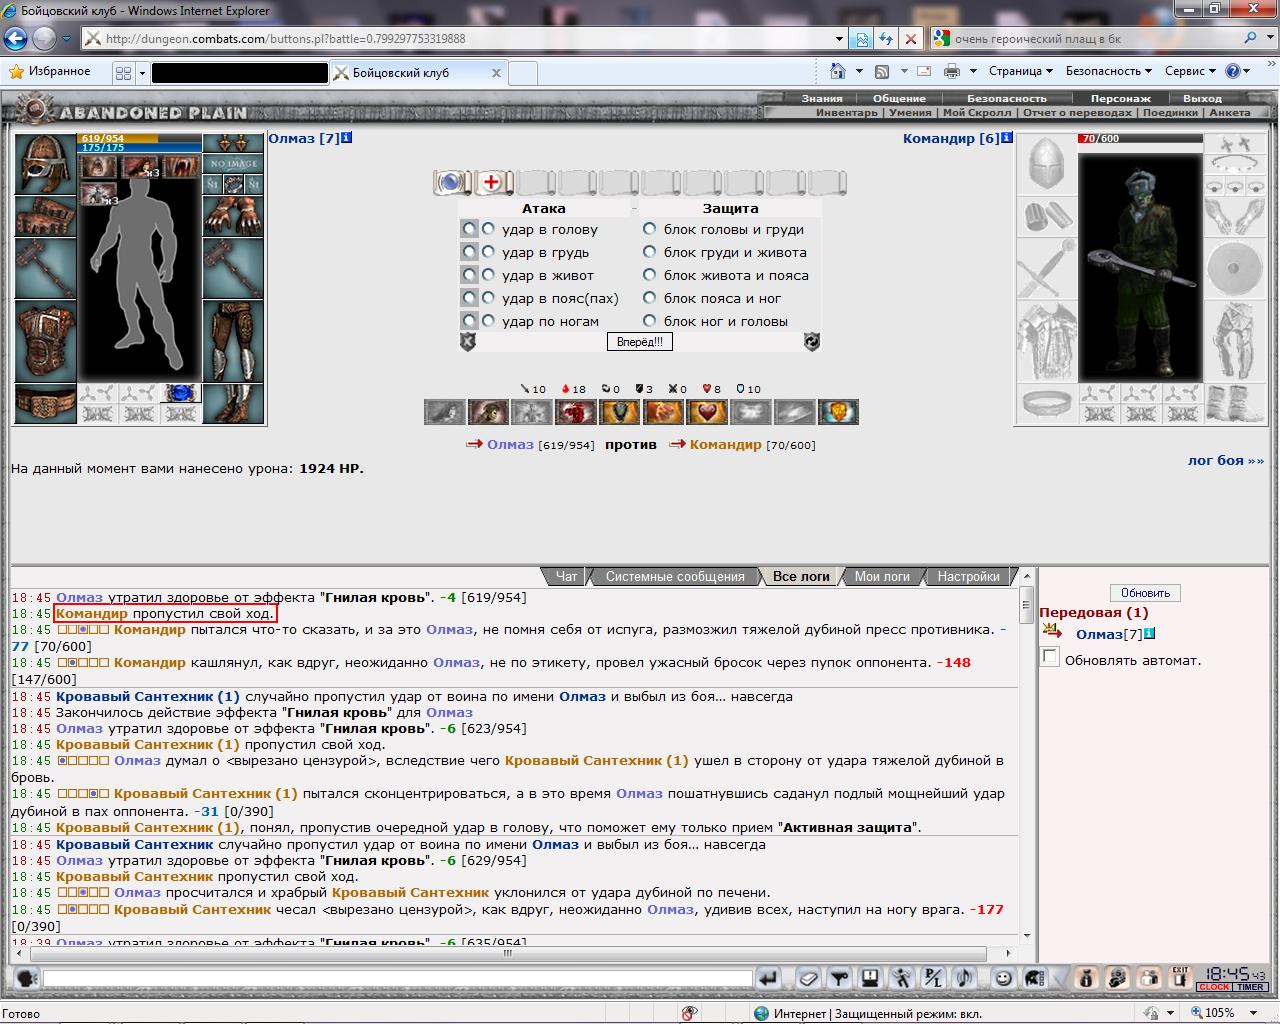Image resolution: width=1280 pixels, height=1024 pixels.
Task: Enable the Обновлять автомат checkbox
Action: coord(1050,657)
